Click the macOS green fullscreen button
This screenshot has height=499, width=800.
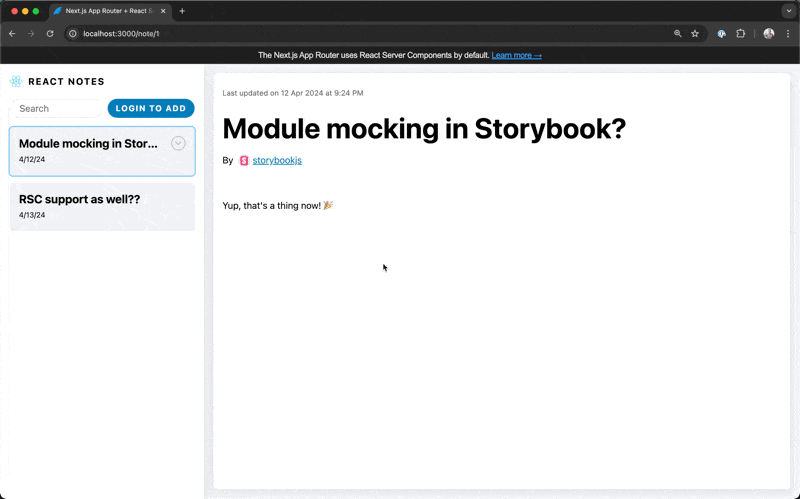click(36, 11)
